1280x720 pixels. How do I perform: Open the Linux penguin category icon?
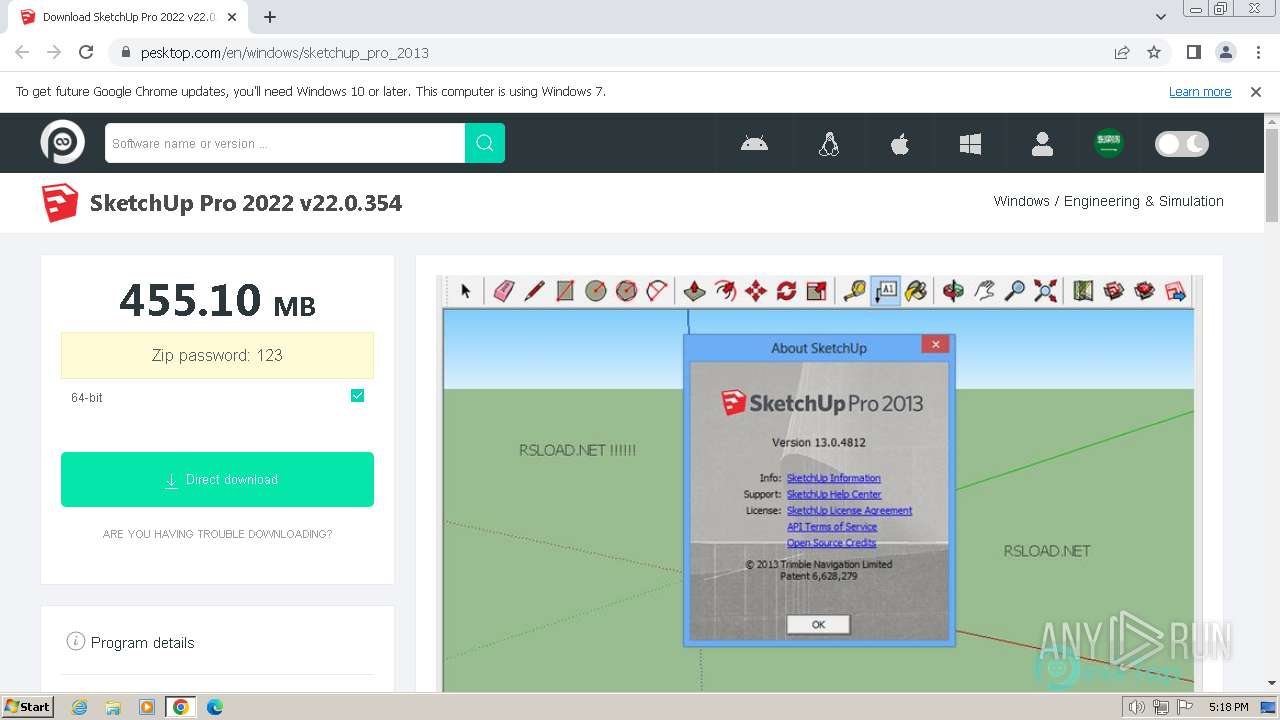point(828,144)
